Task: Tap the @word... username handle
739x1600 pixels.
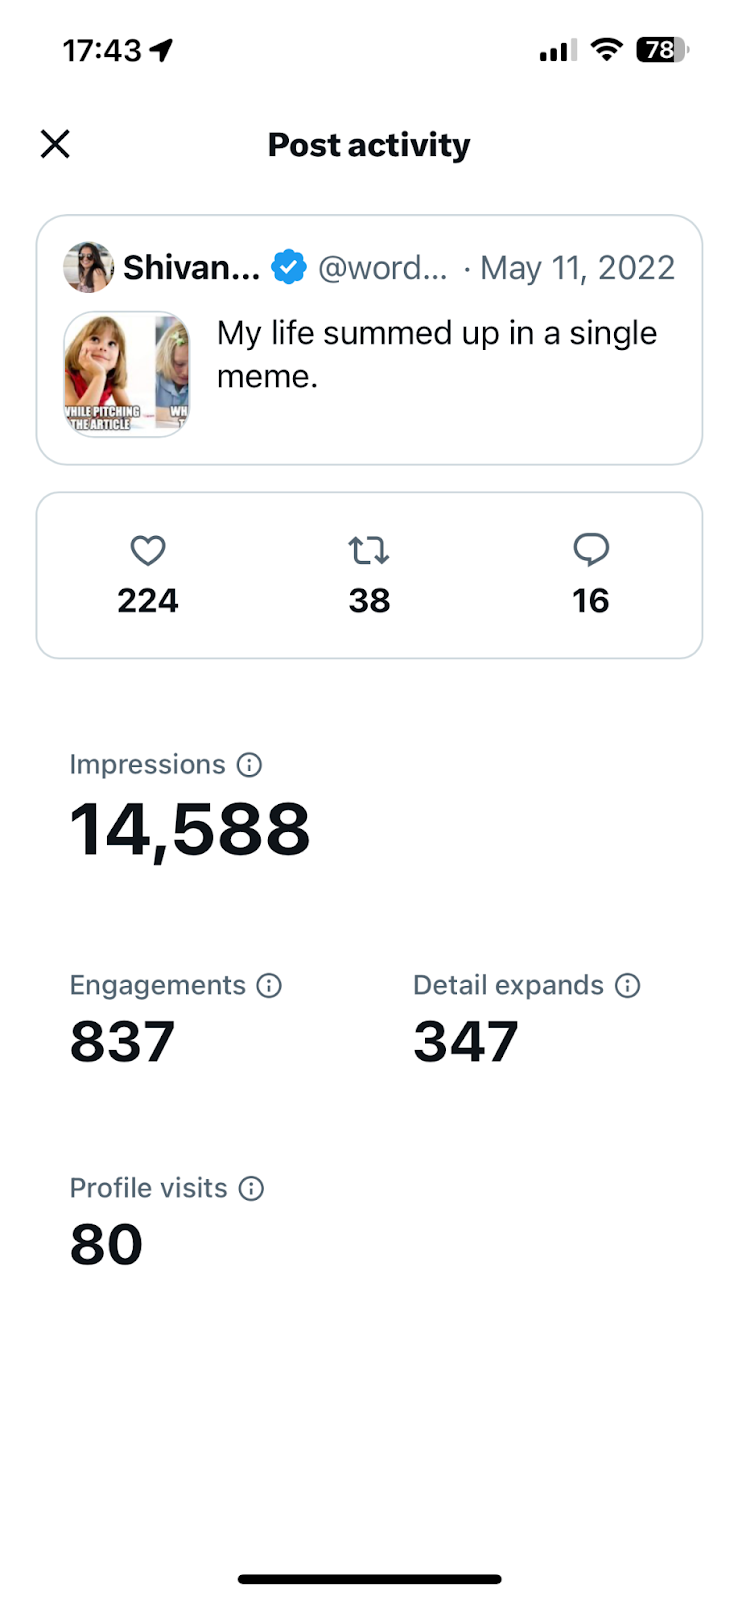Action: coord(383,267)
